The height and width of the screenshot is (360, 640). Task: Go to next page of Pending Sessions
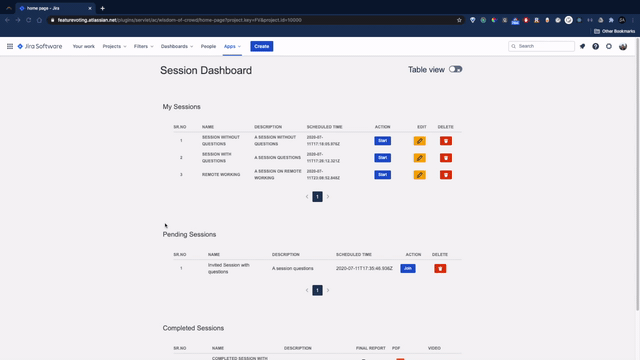pos(328,290)
